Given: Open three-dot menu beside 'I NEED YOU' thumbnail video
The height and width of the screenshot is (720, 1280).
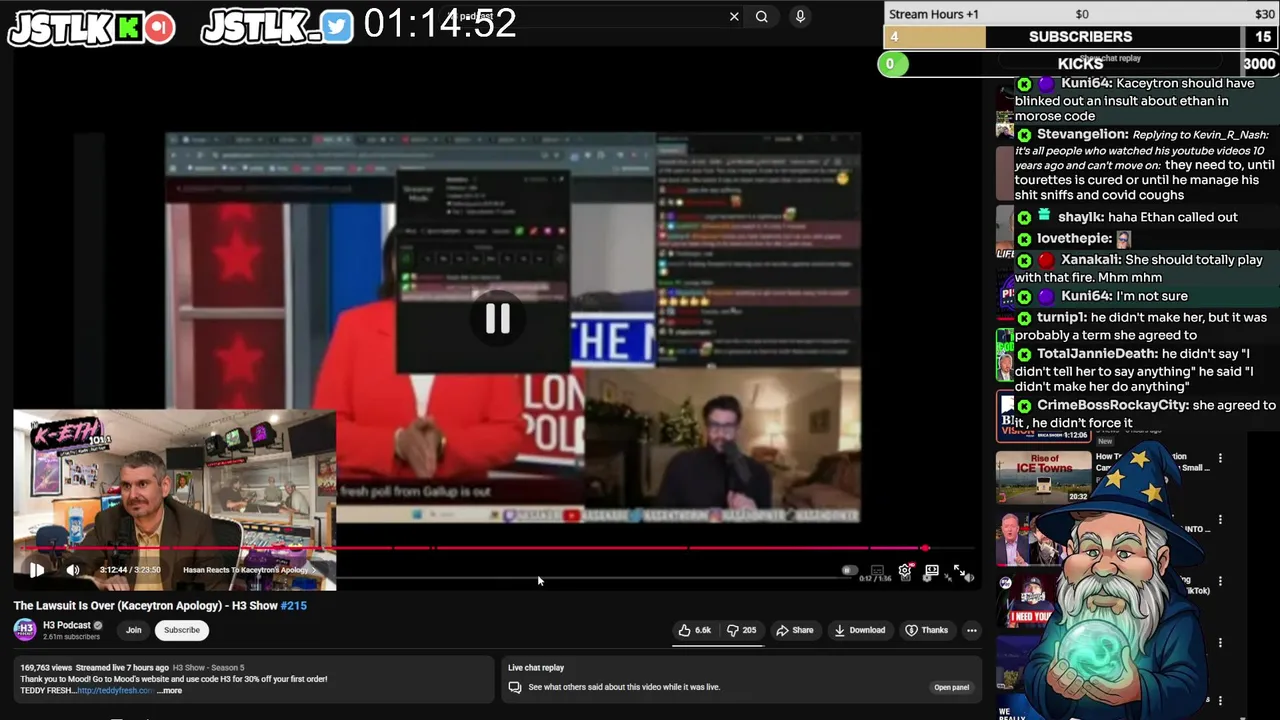Looking at the screenshot, I should [x=1220, y=582].
